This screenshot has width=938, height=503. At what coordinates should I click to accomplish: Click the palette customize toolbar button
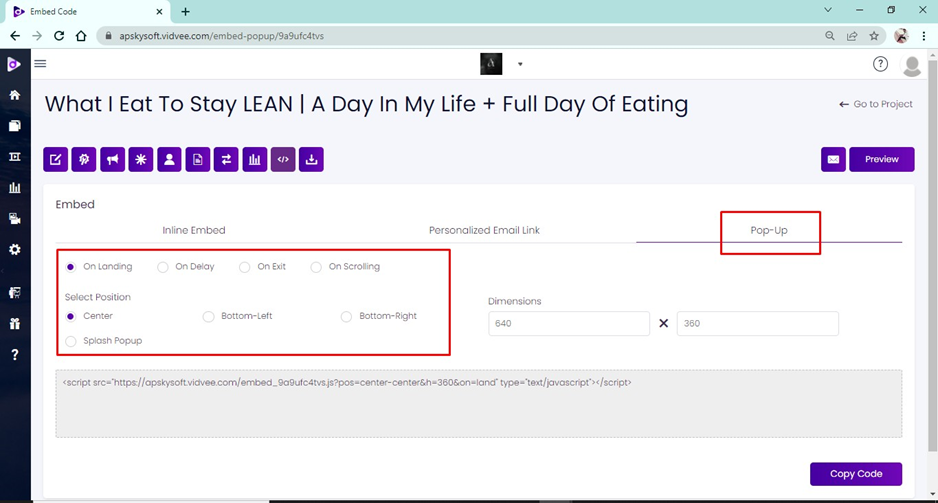pyautogui.click(x=84, y=160)
